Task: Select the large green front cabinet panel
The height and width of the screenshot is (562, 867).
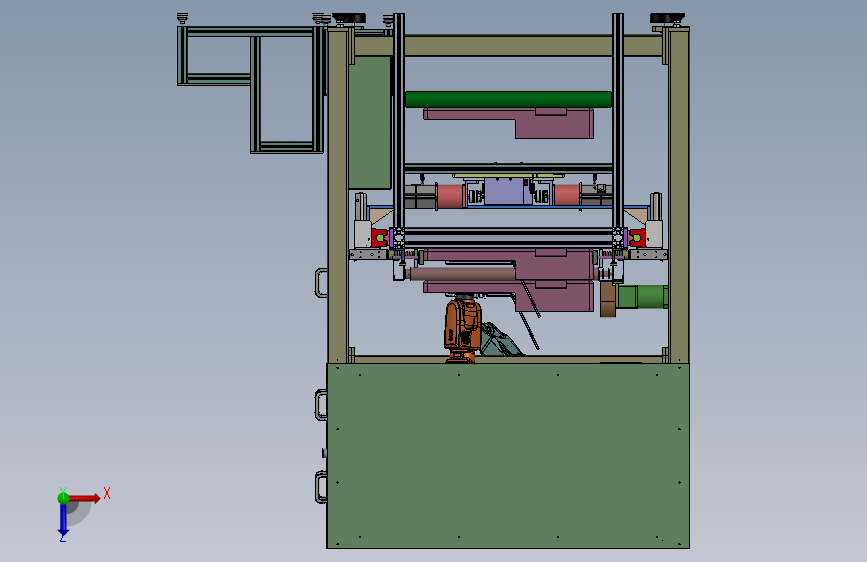Action: tap(508, 456)
